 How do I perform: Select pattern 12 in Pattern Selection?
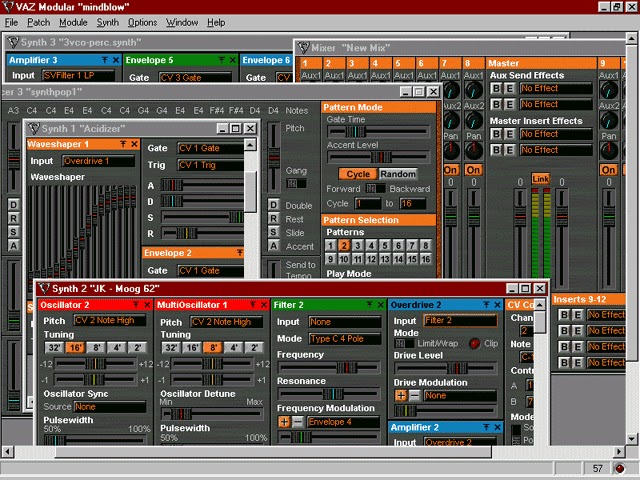[371, 259]
